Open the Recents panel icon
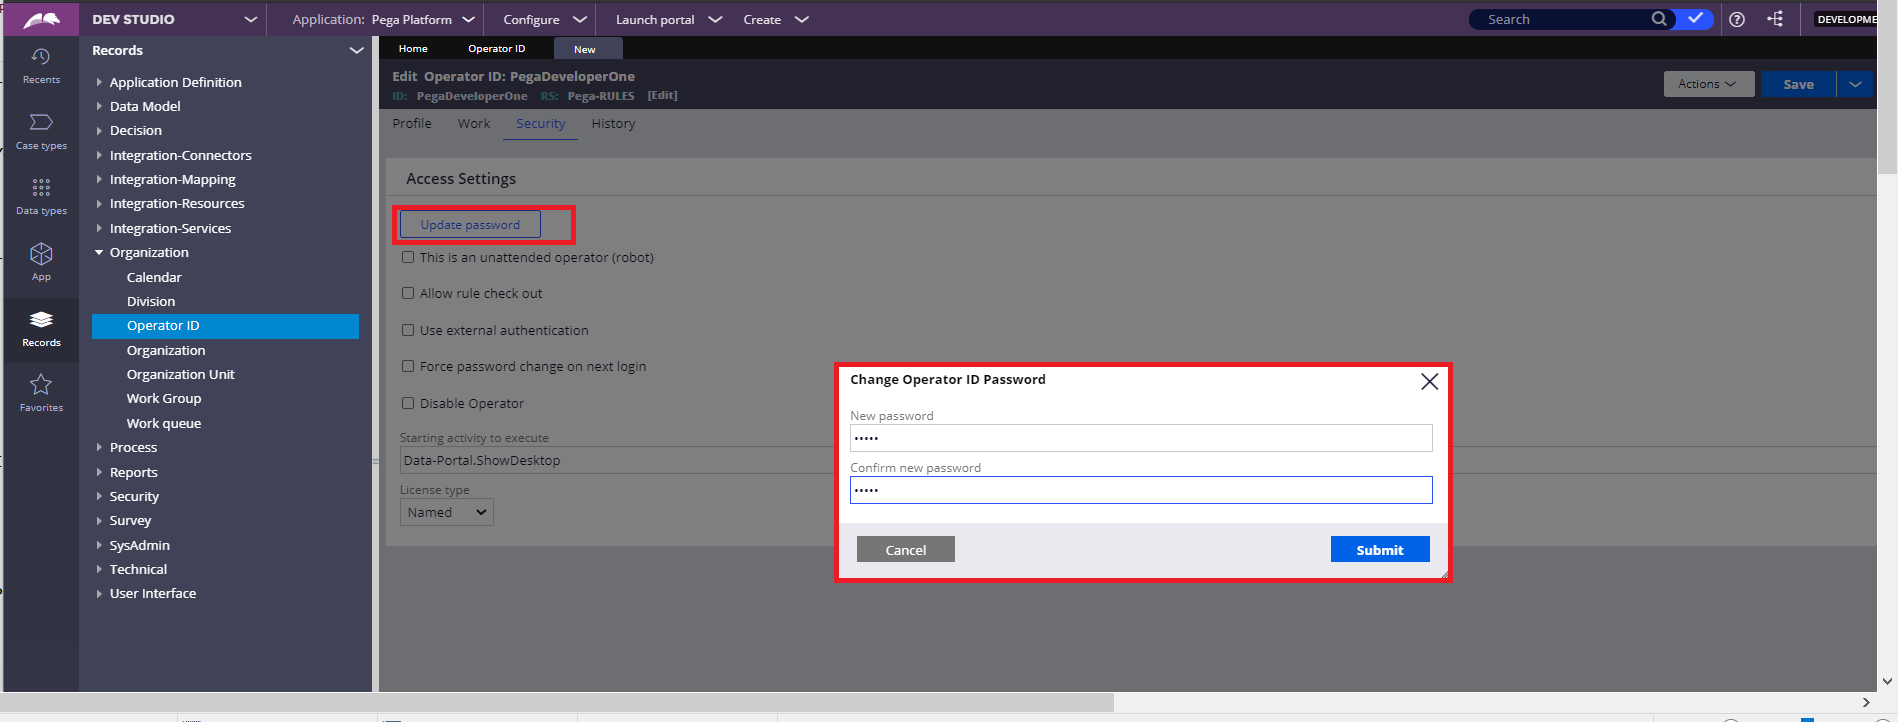The width and height of the screenshot is (1898, 722). [41, 65]
